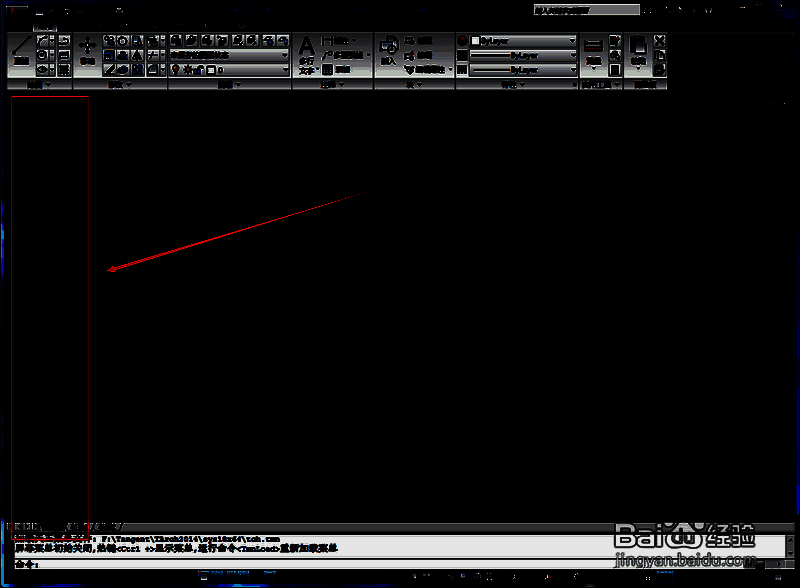The image size is (800, 588).
Task: Click the Measure utilities icon
Action: (x=592, y=50)
